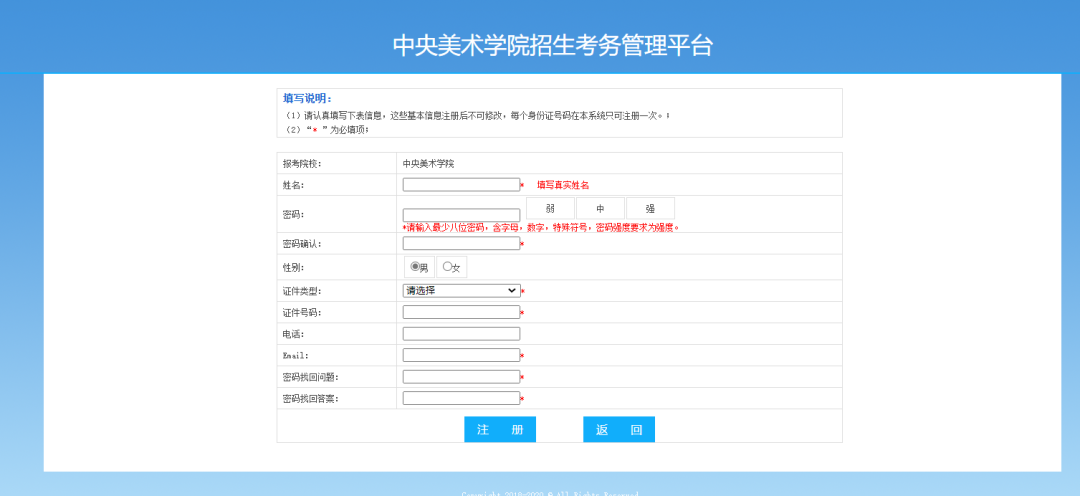Image resolution: width=1080 pixels, height=496 pixels.
Task: Open the 证件类型 请选择 dropdown
Action: (461, 291)
